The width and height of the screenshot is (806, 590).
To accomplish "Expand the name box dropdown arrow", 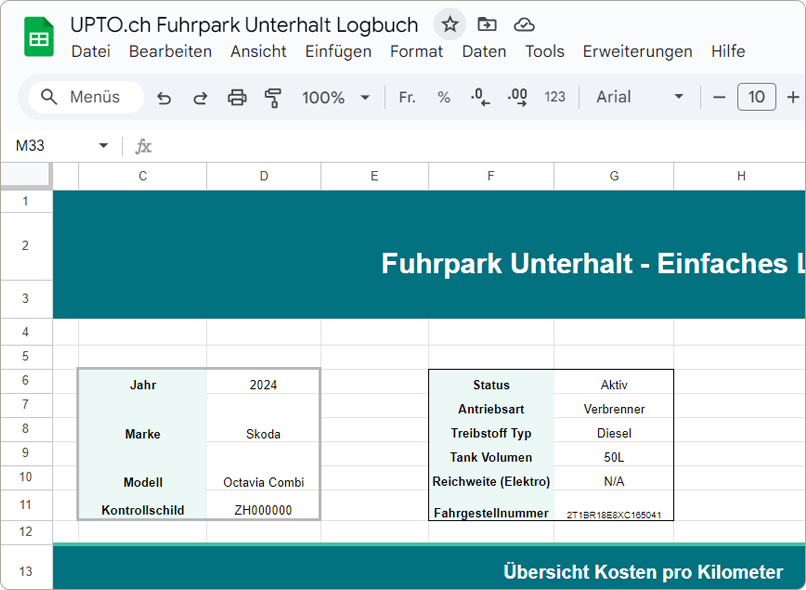I will click(x=103, y=145).
